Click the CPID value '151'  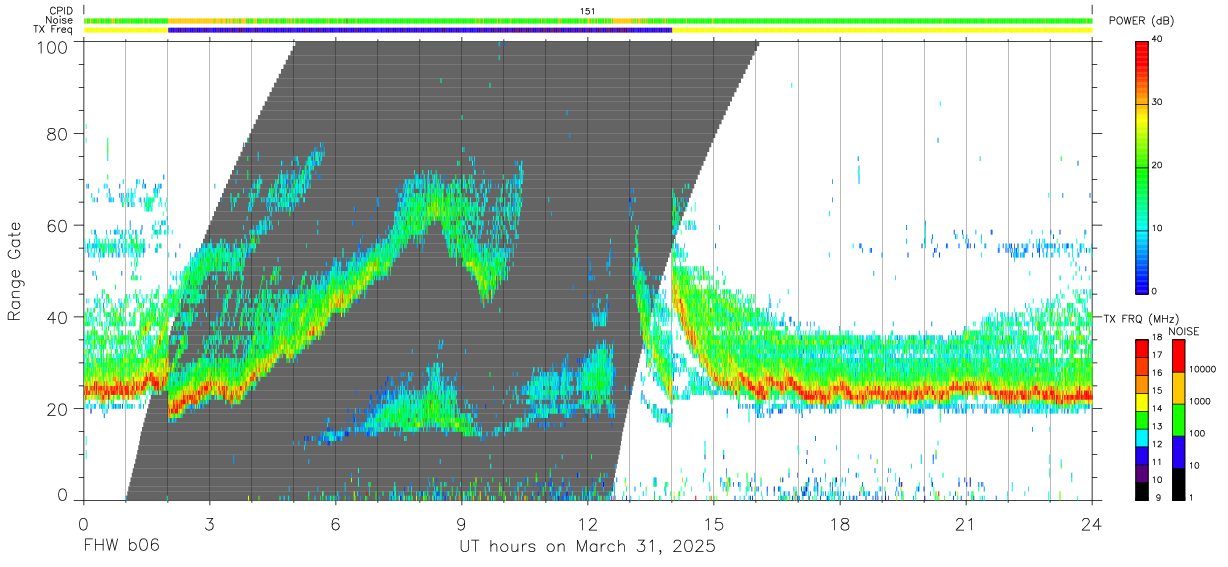pos(588,11)
